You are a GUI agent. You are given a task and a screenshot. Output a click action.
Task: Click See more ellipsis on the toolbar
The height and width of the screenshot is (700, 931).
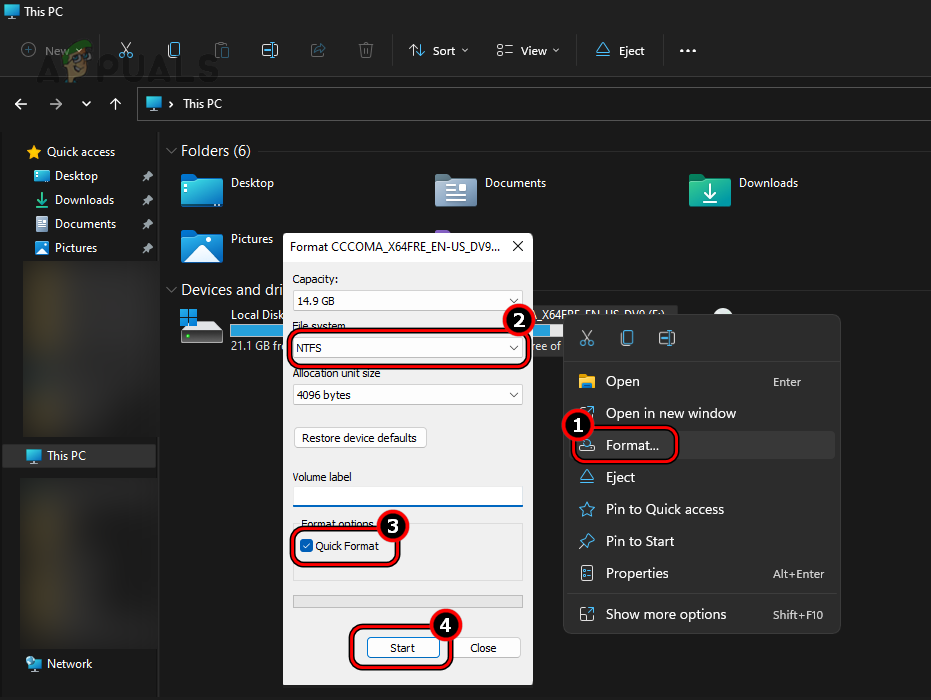click(687, 50)
